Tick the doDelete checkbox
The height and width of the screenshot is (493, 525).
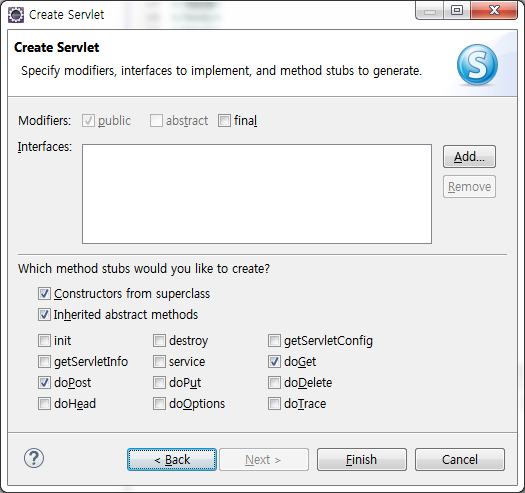click(274, 382)
